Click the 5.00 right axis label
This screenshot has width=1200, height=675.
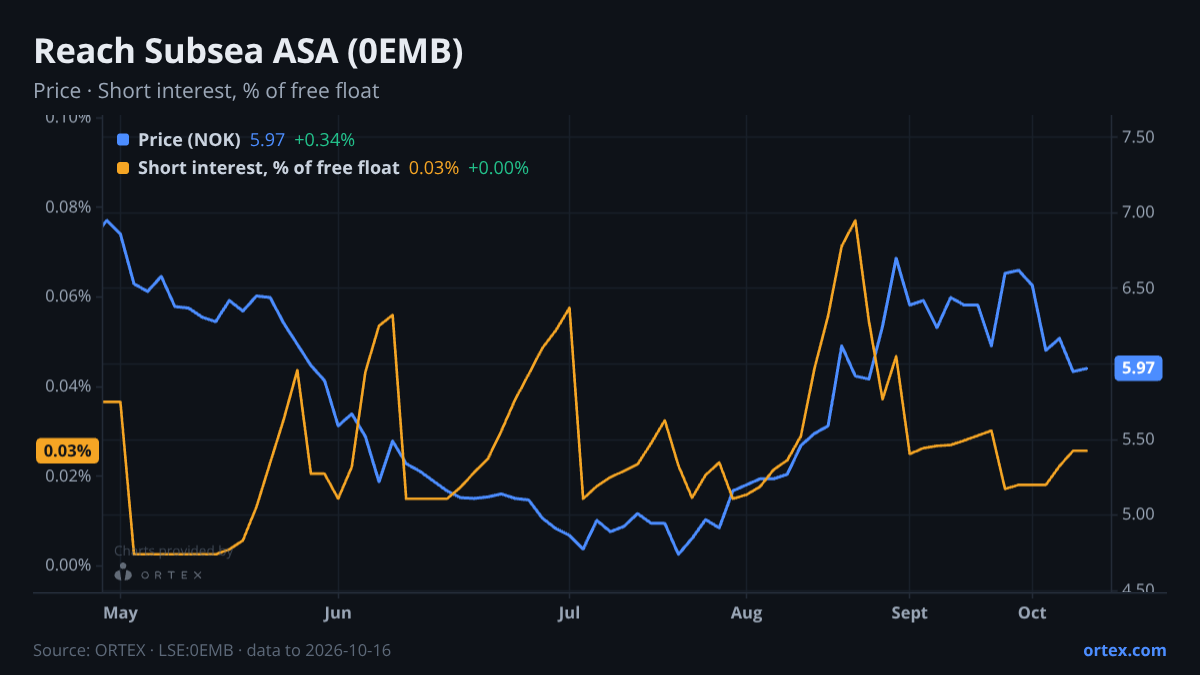coord(1139,514)
